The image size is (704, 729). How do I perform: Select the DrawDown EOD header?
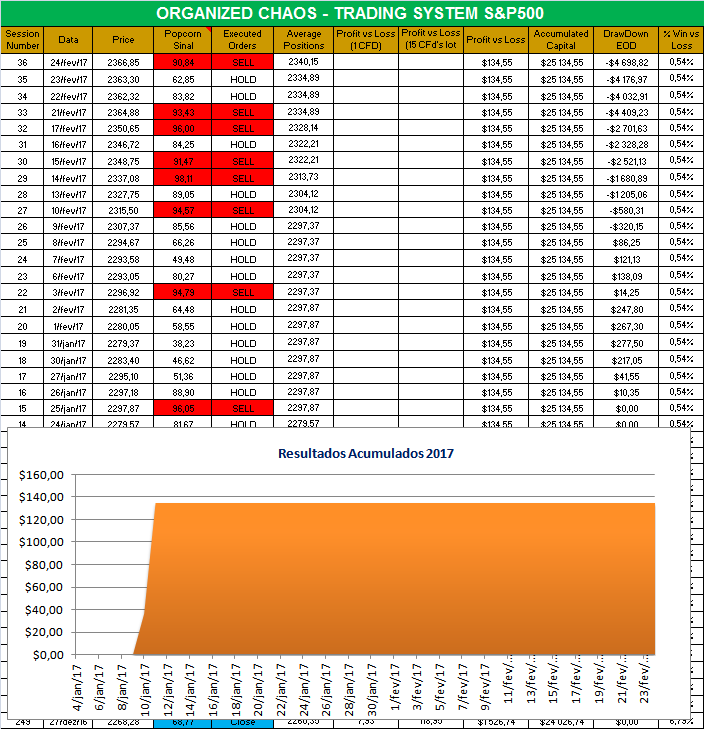(626, 40)
